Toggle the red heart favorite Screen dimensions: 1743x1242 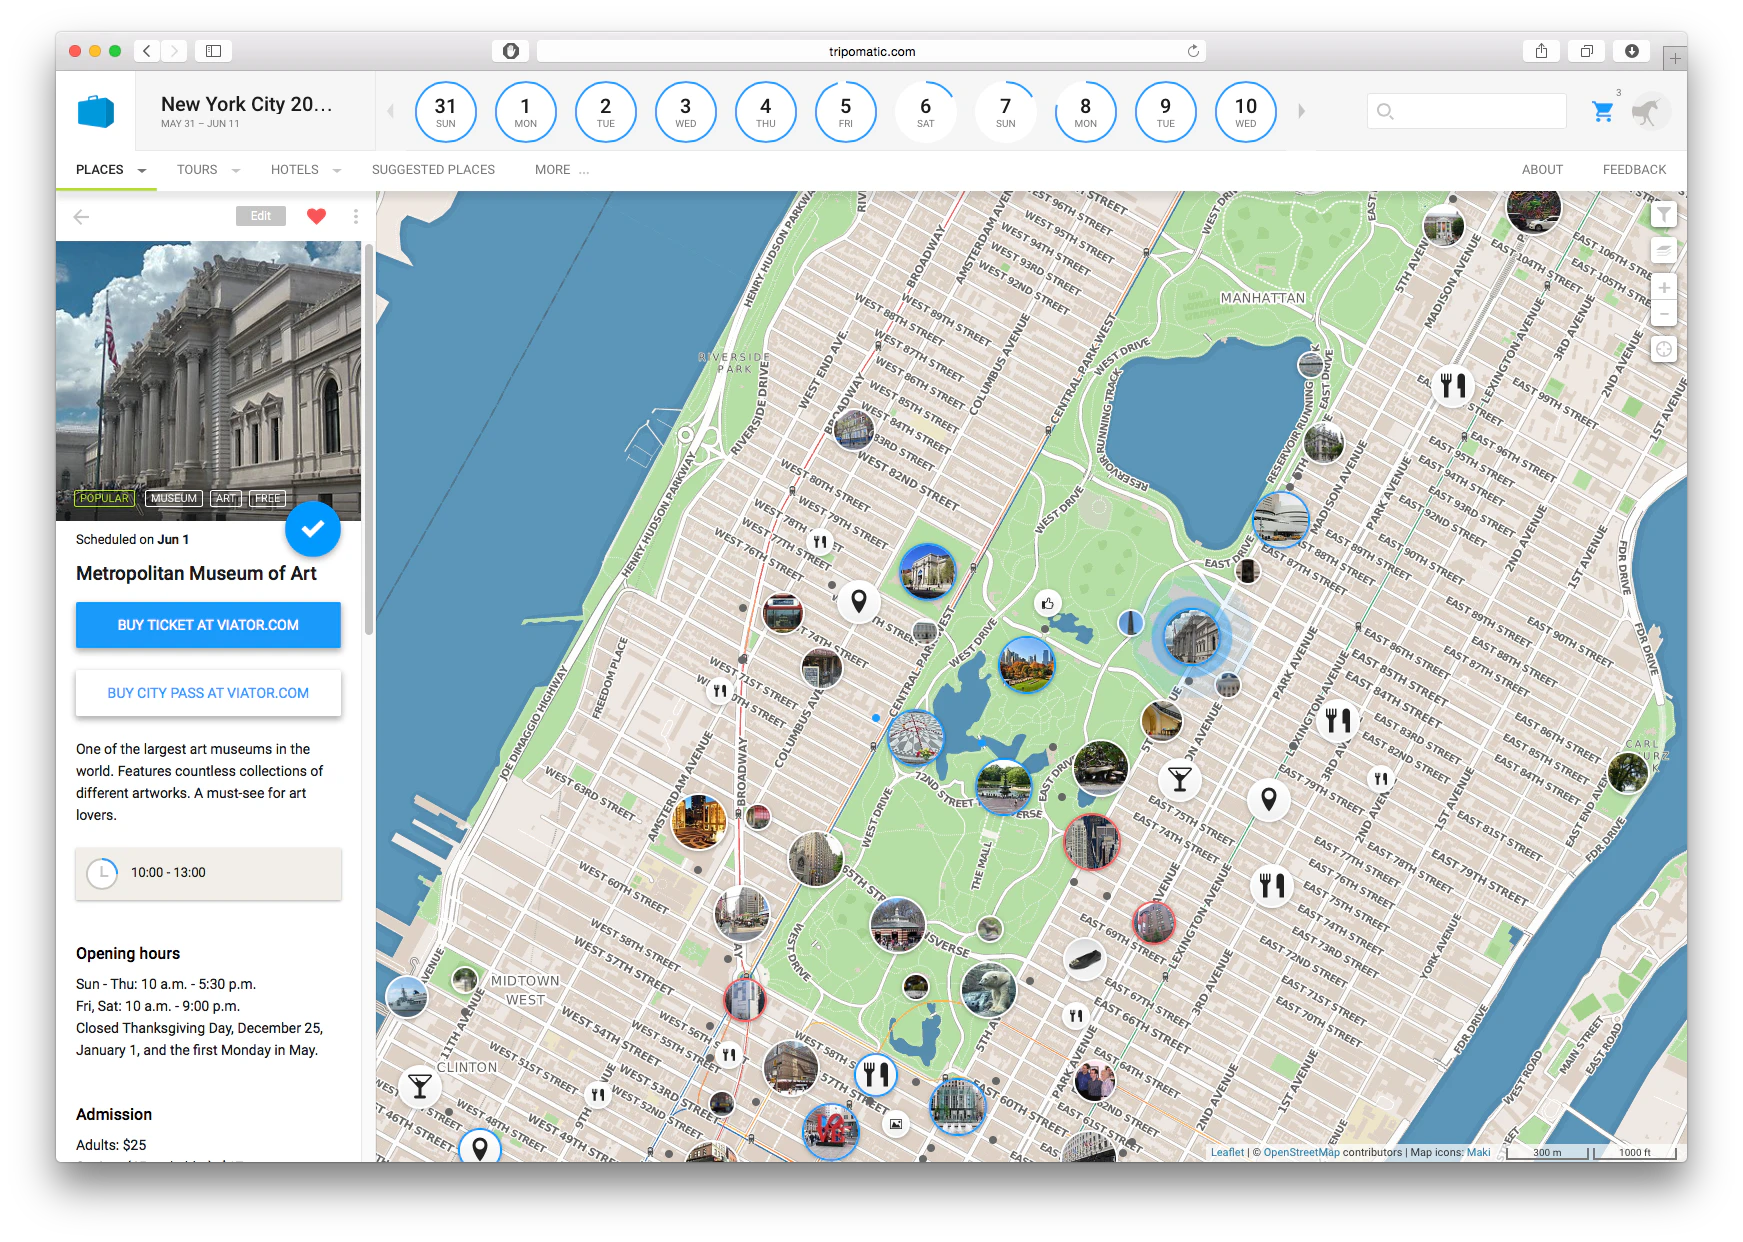(x=316, y=216)
